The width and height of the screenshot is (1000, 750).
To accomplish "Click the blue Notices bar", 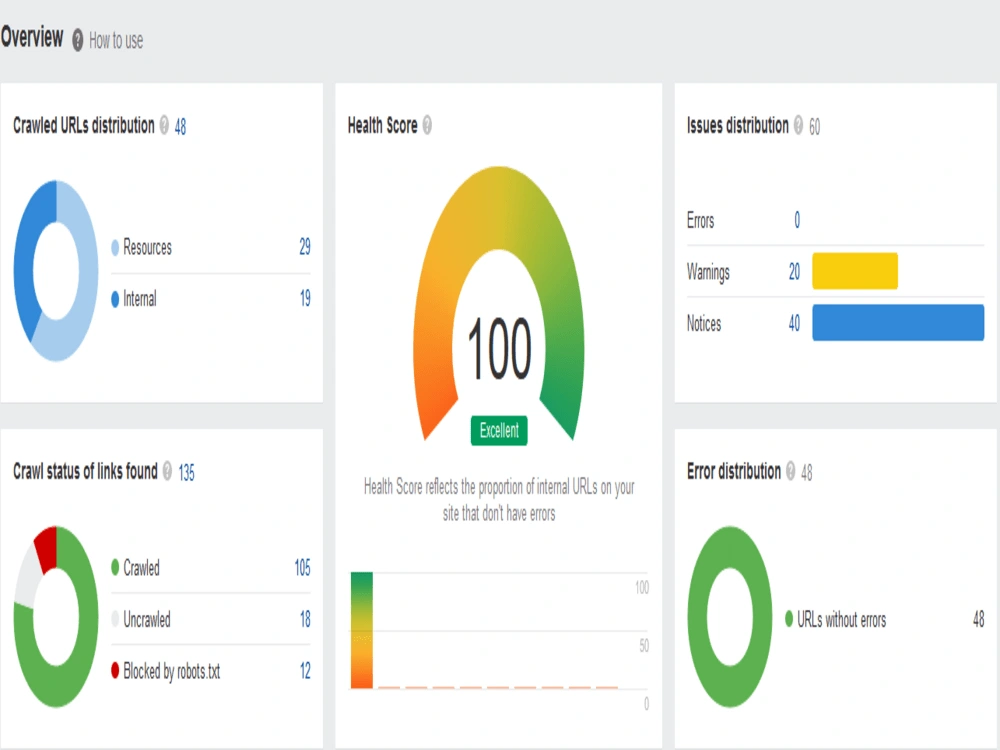I will 898,322.
